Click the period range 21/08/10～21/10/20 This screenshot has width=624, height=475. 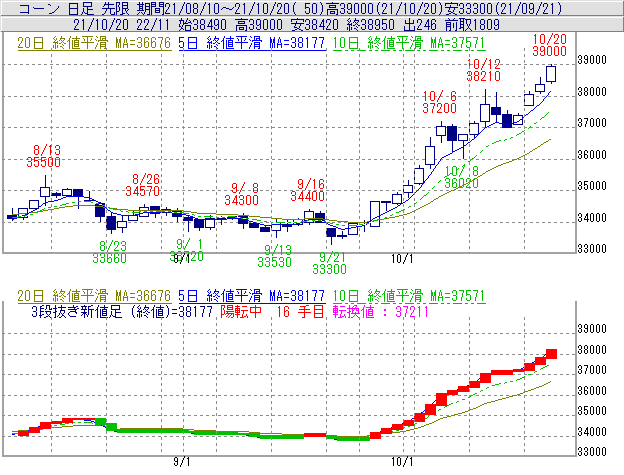click(x=229, y=8)
